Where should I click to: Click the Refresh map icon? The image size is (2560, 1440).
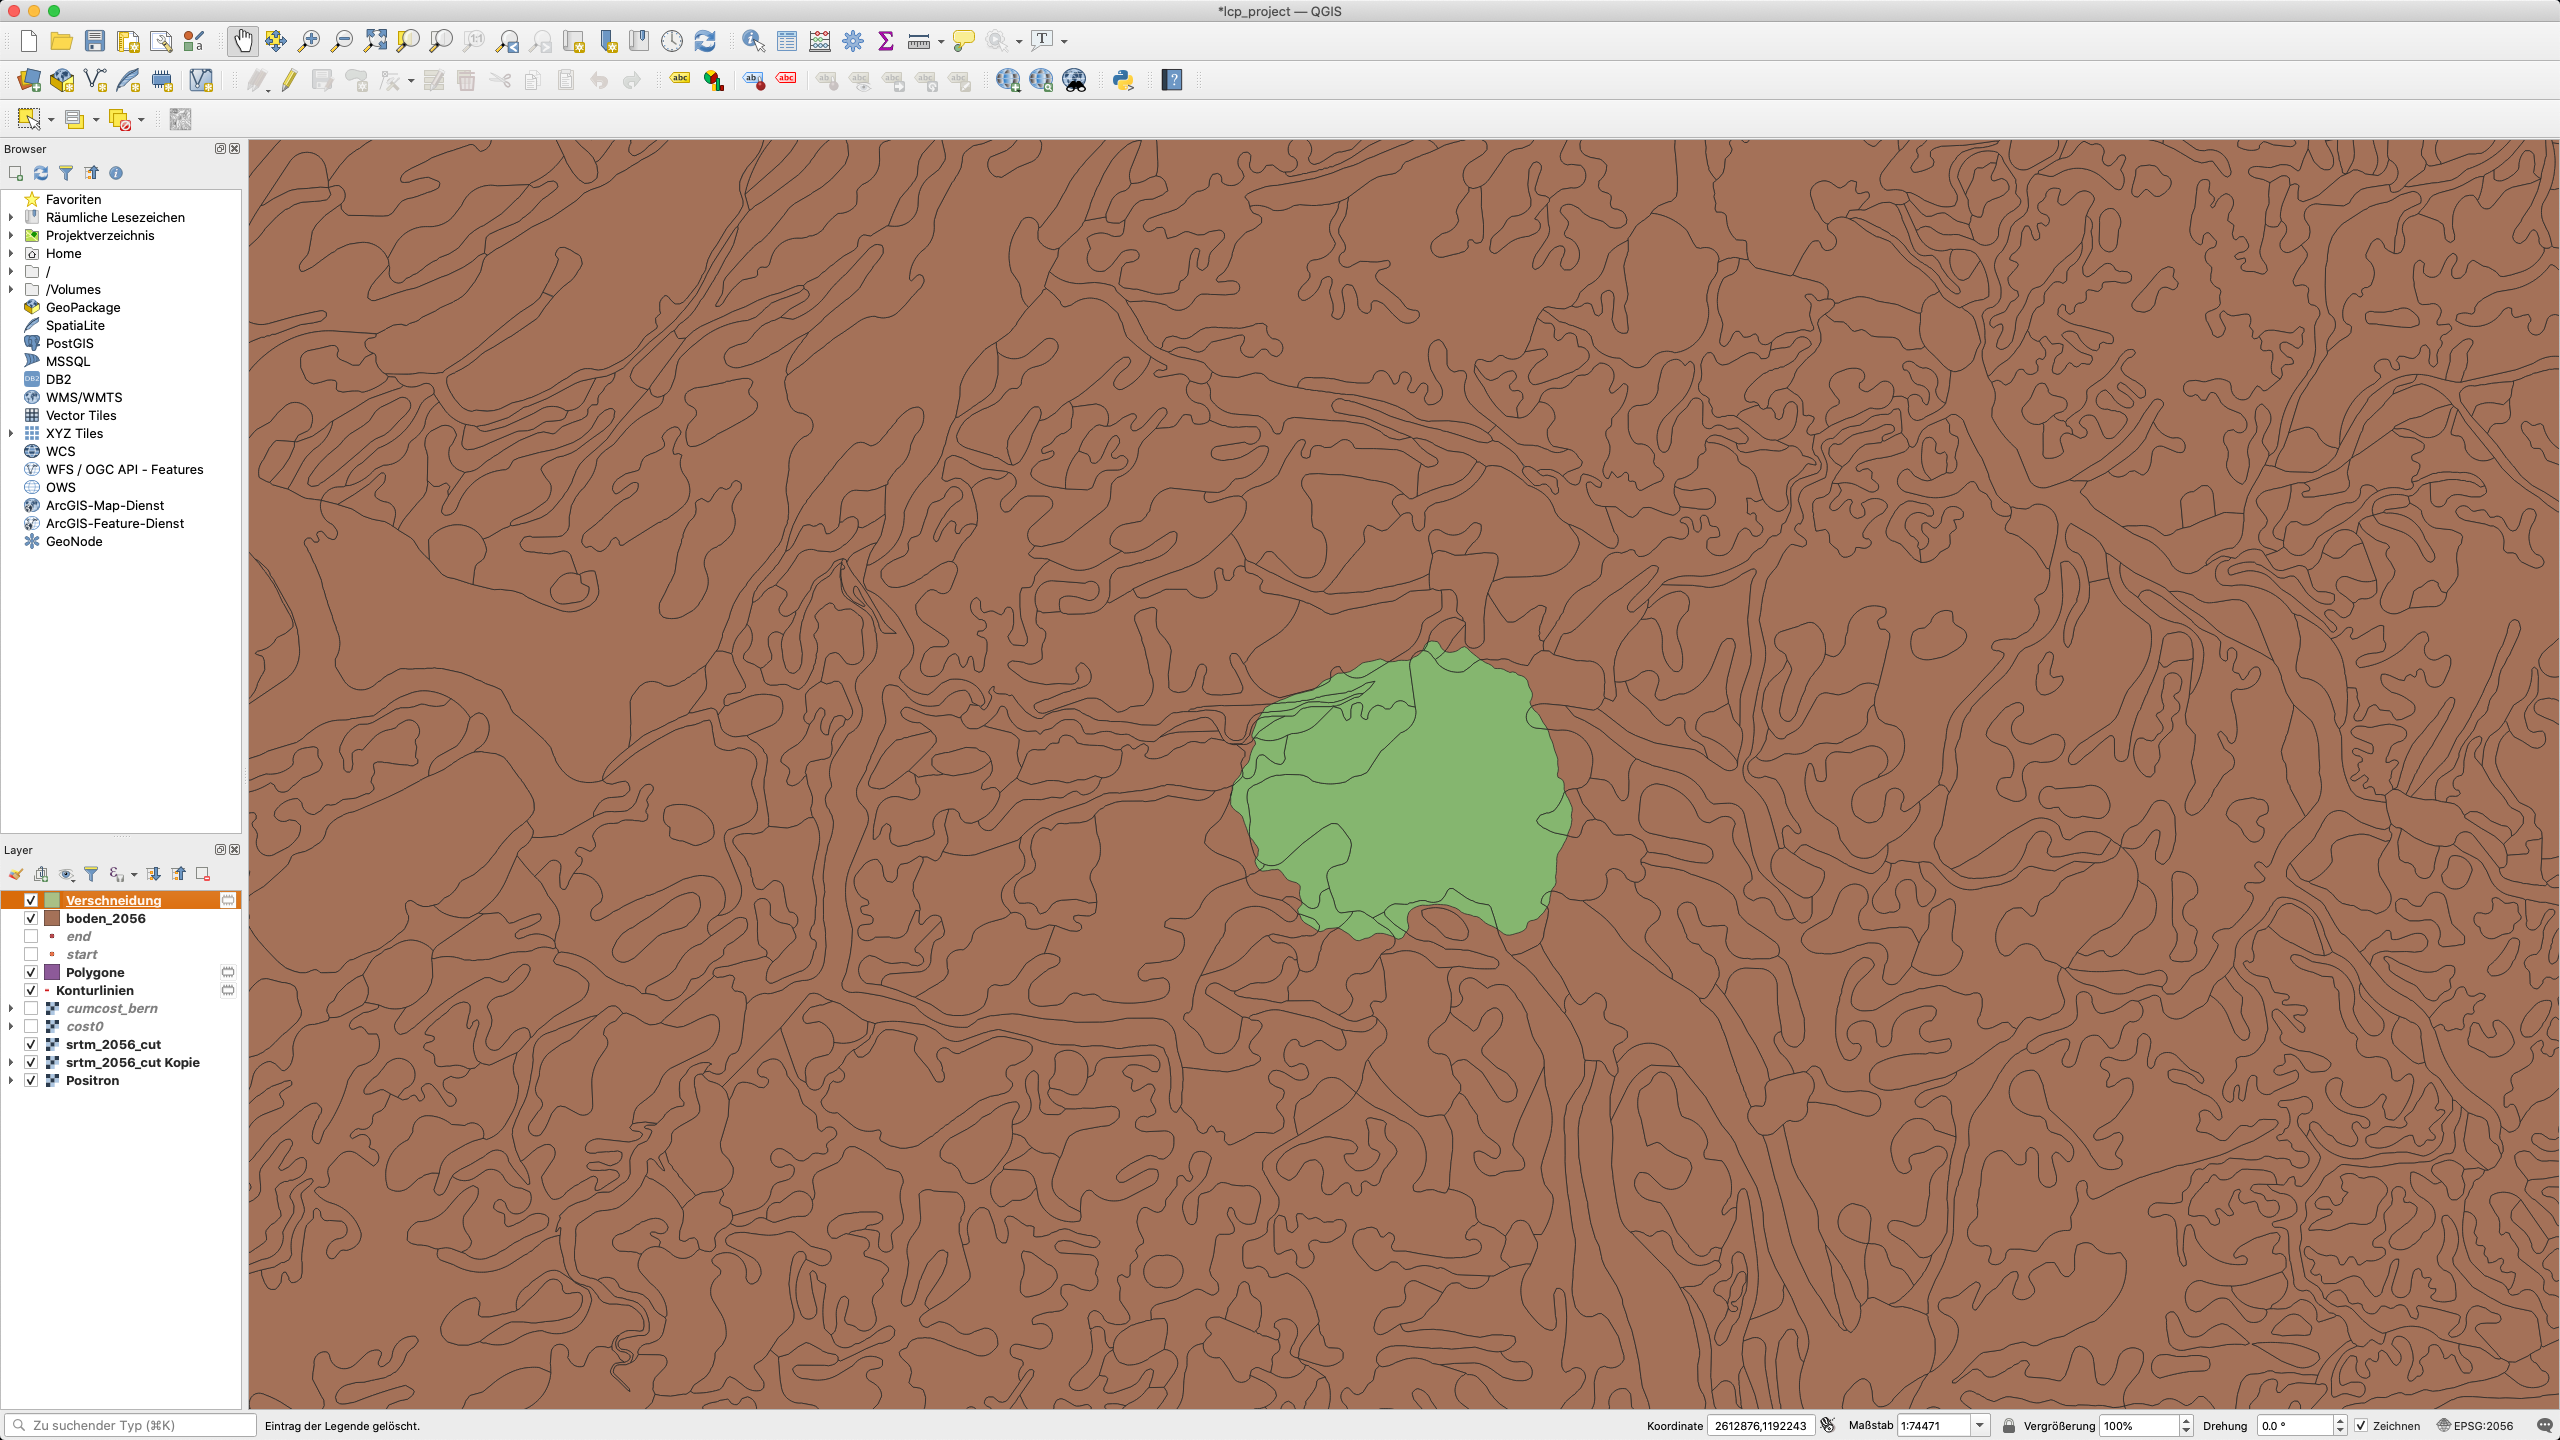(x=705, y=41)
